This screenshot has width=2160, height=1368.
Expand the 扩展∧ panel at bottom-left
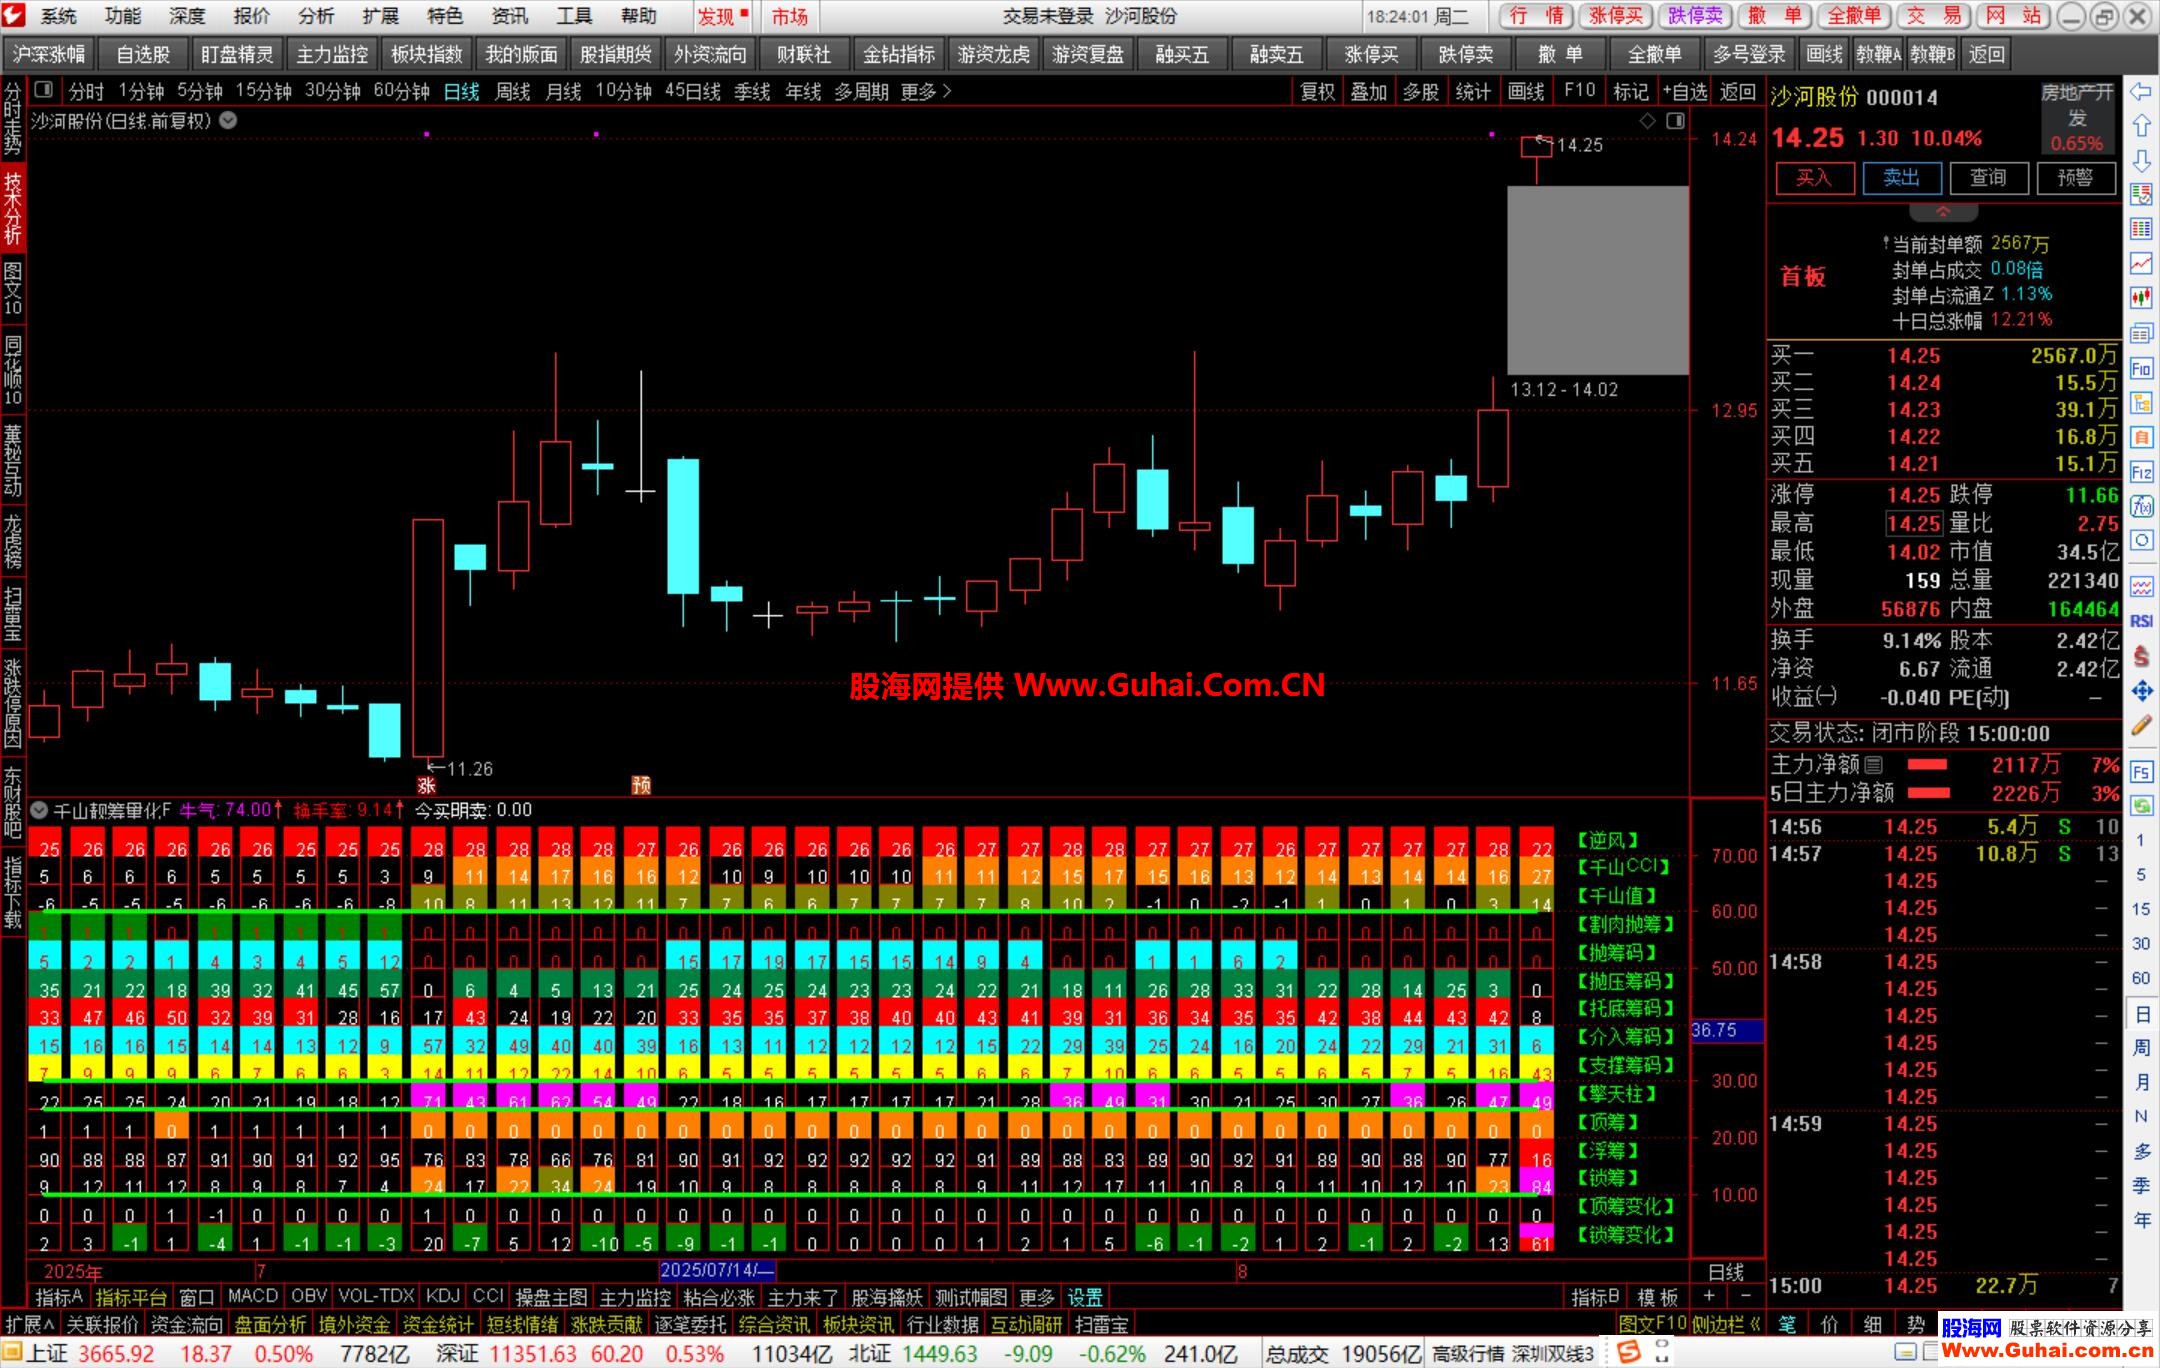point(30,1324)
